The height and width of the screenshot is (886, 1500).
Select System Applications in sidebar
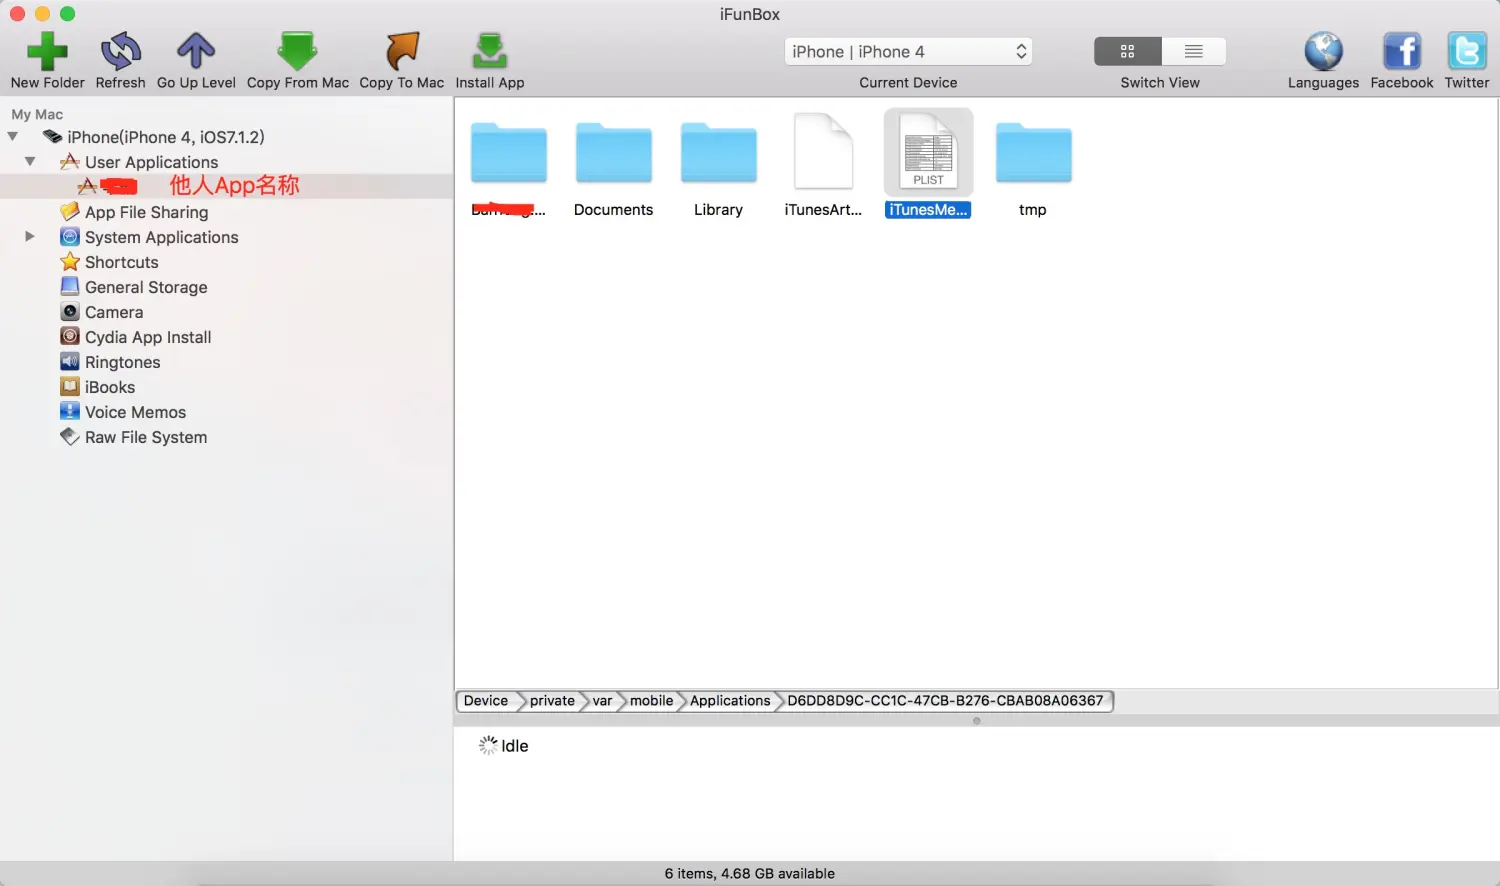[161, 237]
